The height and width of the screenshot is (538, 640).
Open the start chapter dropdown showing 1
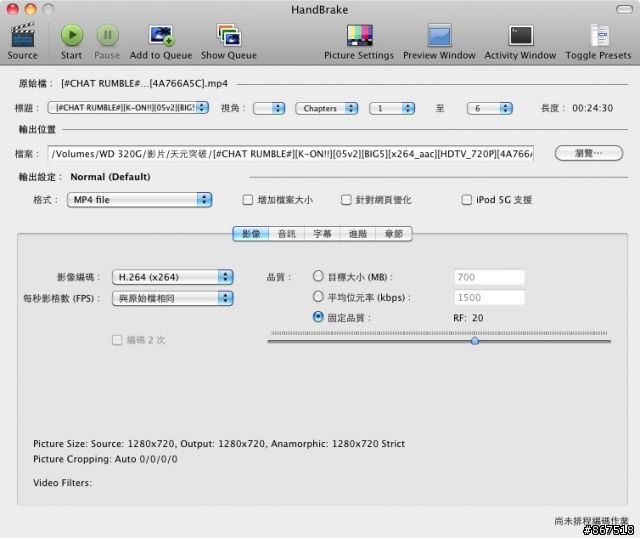click(392, 108)
